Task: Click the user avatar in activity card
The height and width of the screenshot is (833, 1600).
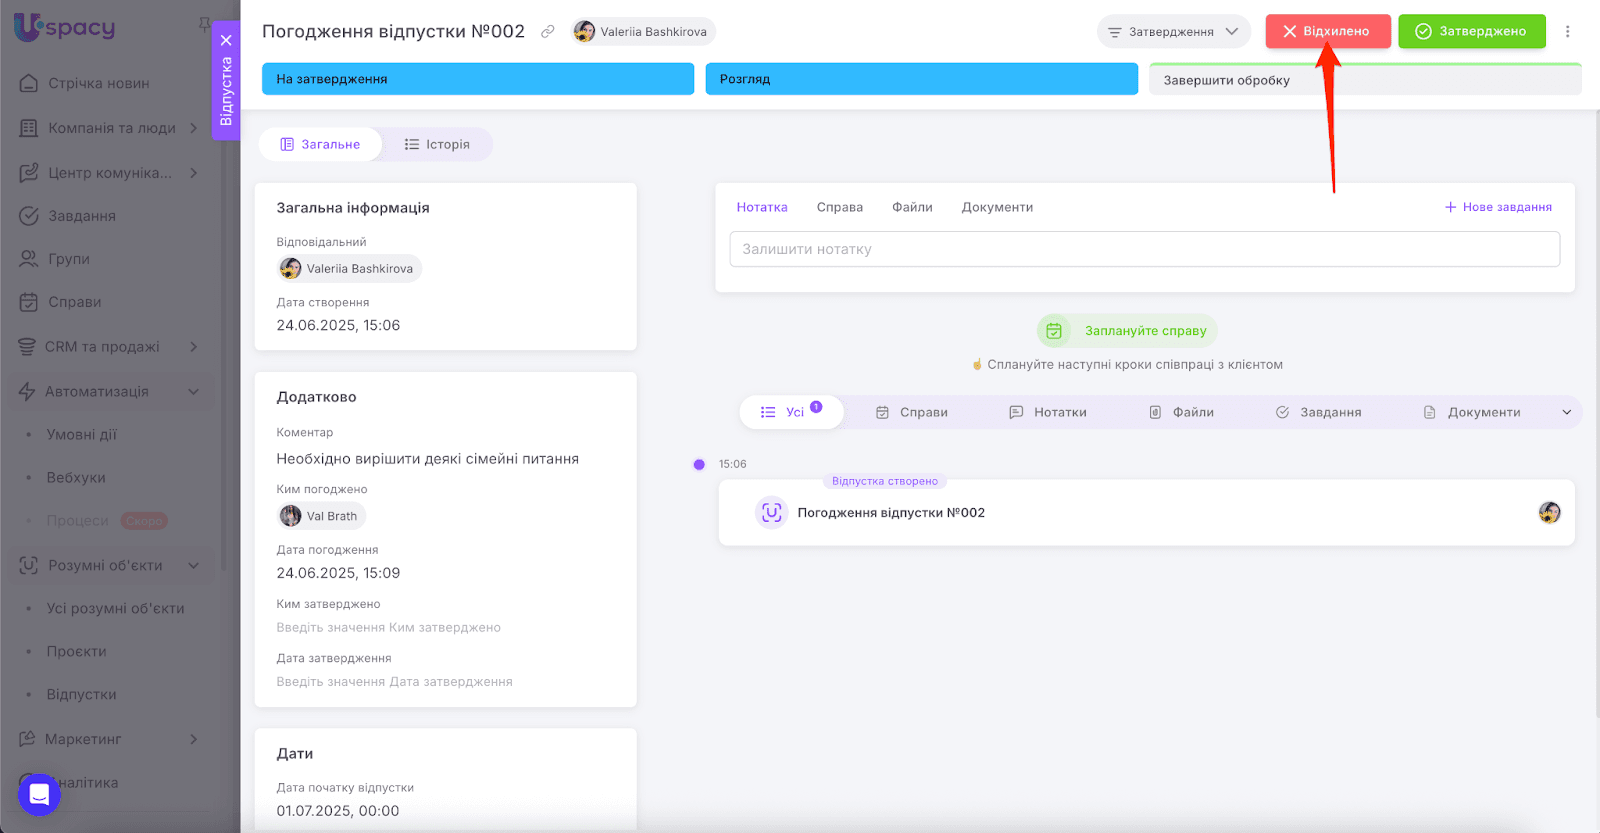Action: tap(1549, 513)
